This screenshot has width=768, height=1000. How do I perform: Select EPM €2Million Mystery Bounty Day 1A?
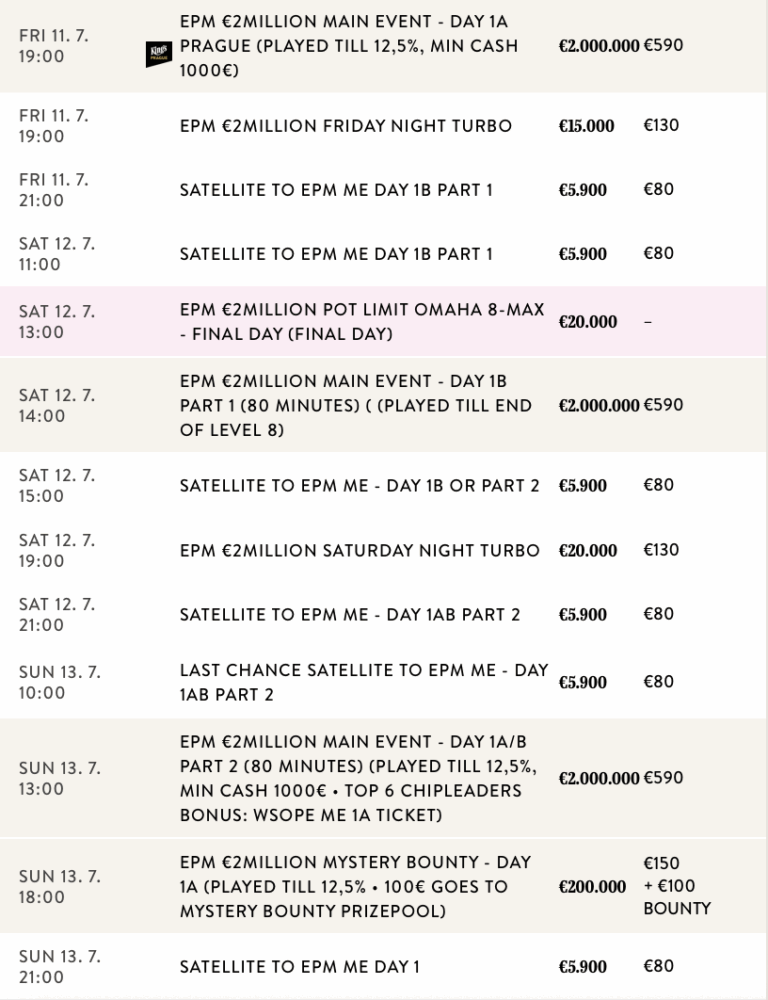tap(355, 886)
